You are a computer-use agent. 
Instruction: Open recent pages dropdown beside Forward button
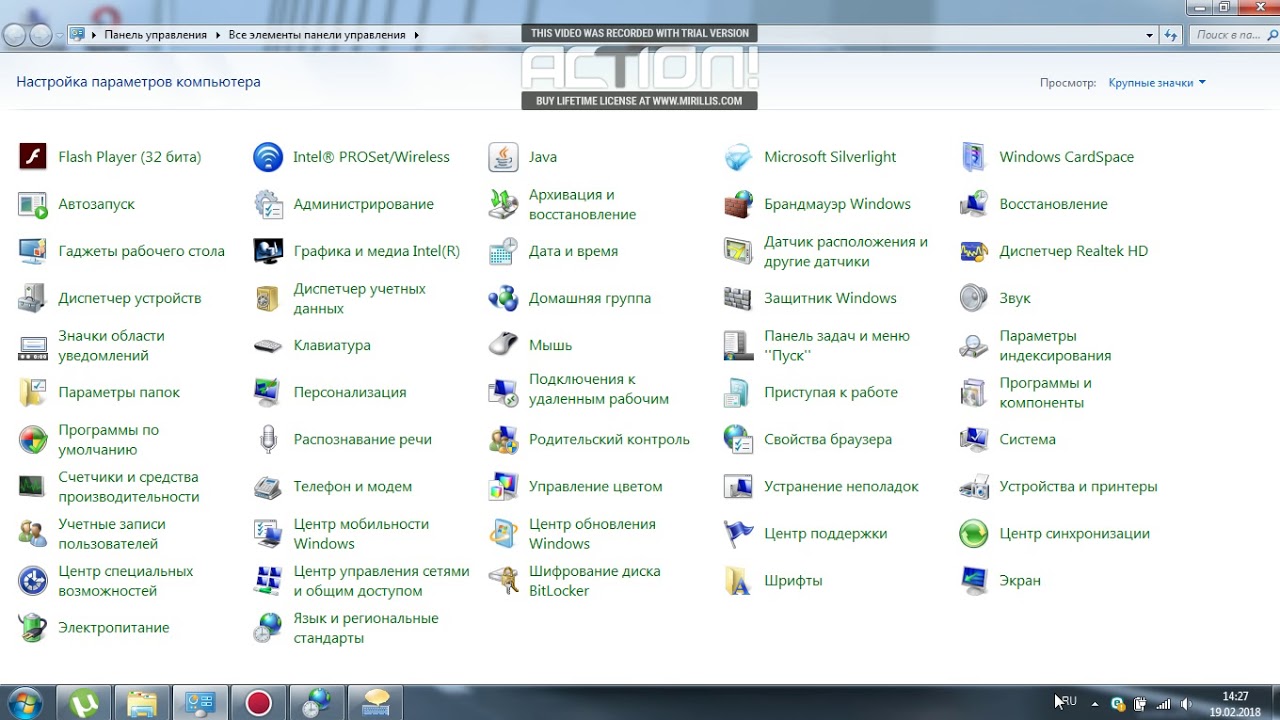60,35
